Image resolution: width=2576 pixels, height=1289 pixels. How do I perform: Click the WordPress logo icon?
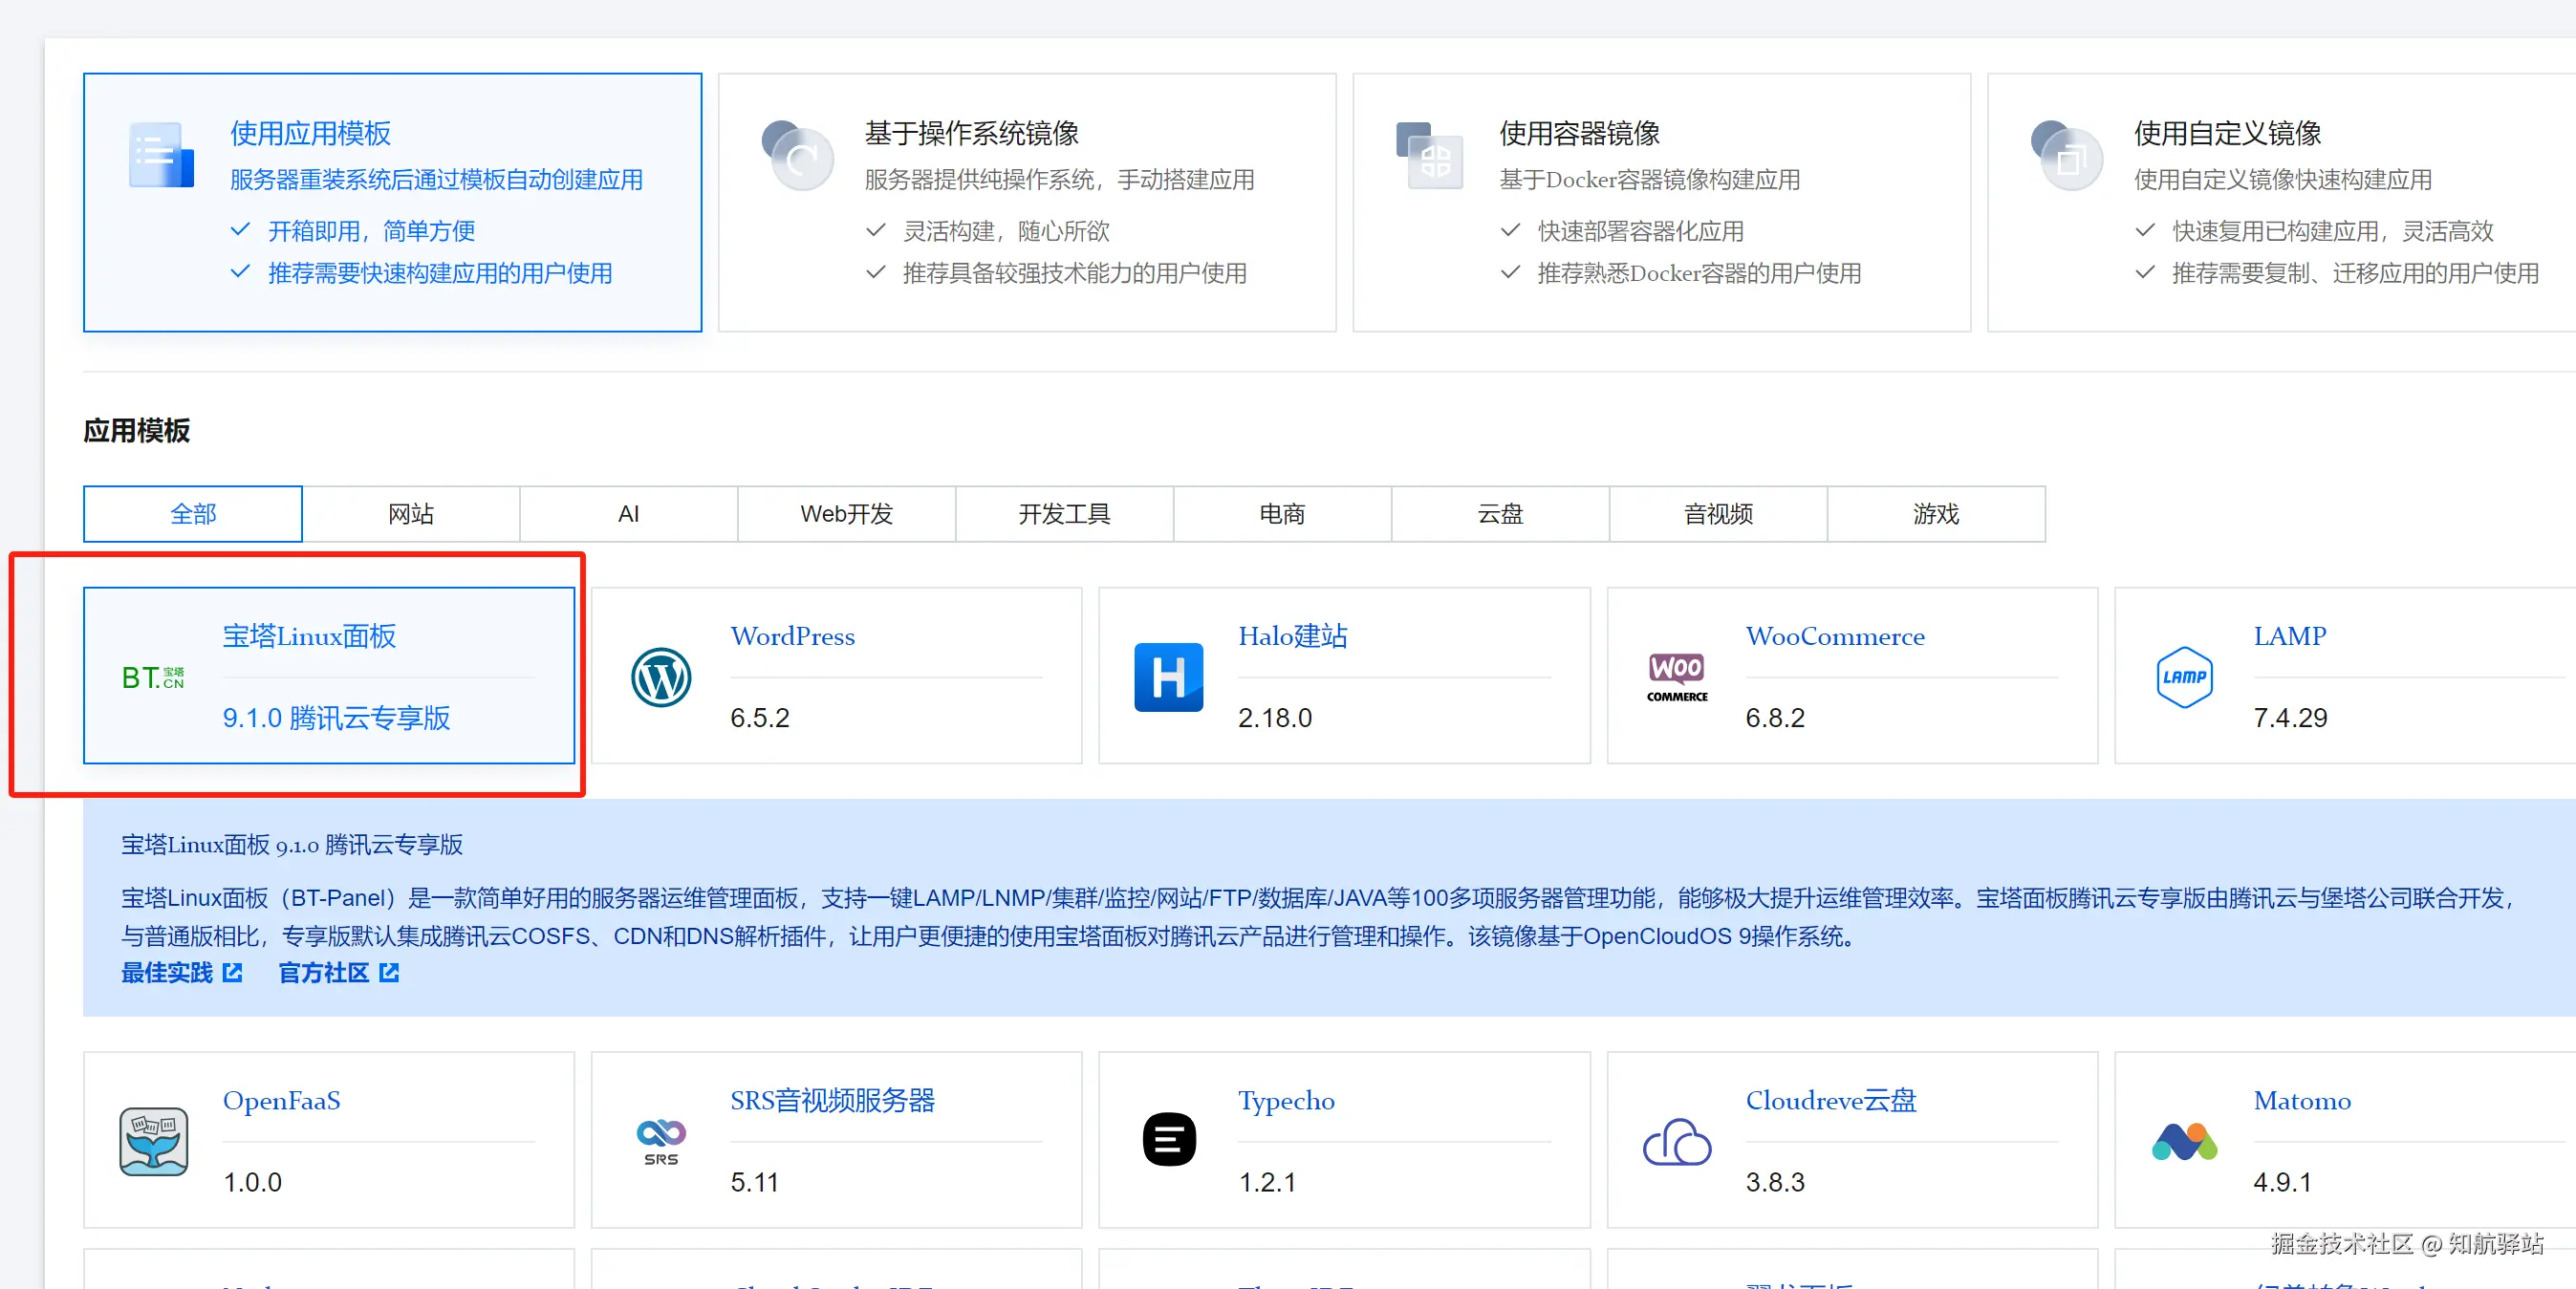(x=661, y=677)
